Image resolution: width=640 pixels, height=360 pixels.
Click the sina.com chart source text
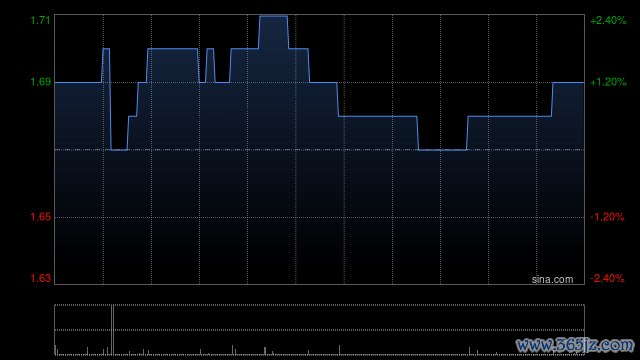552,280
